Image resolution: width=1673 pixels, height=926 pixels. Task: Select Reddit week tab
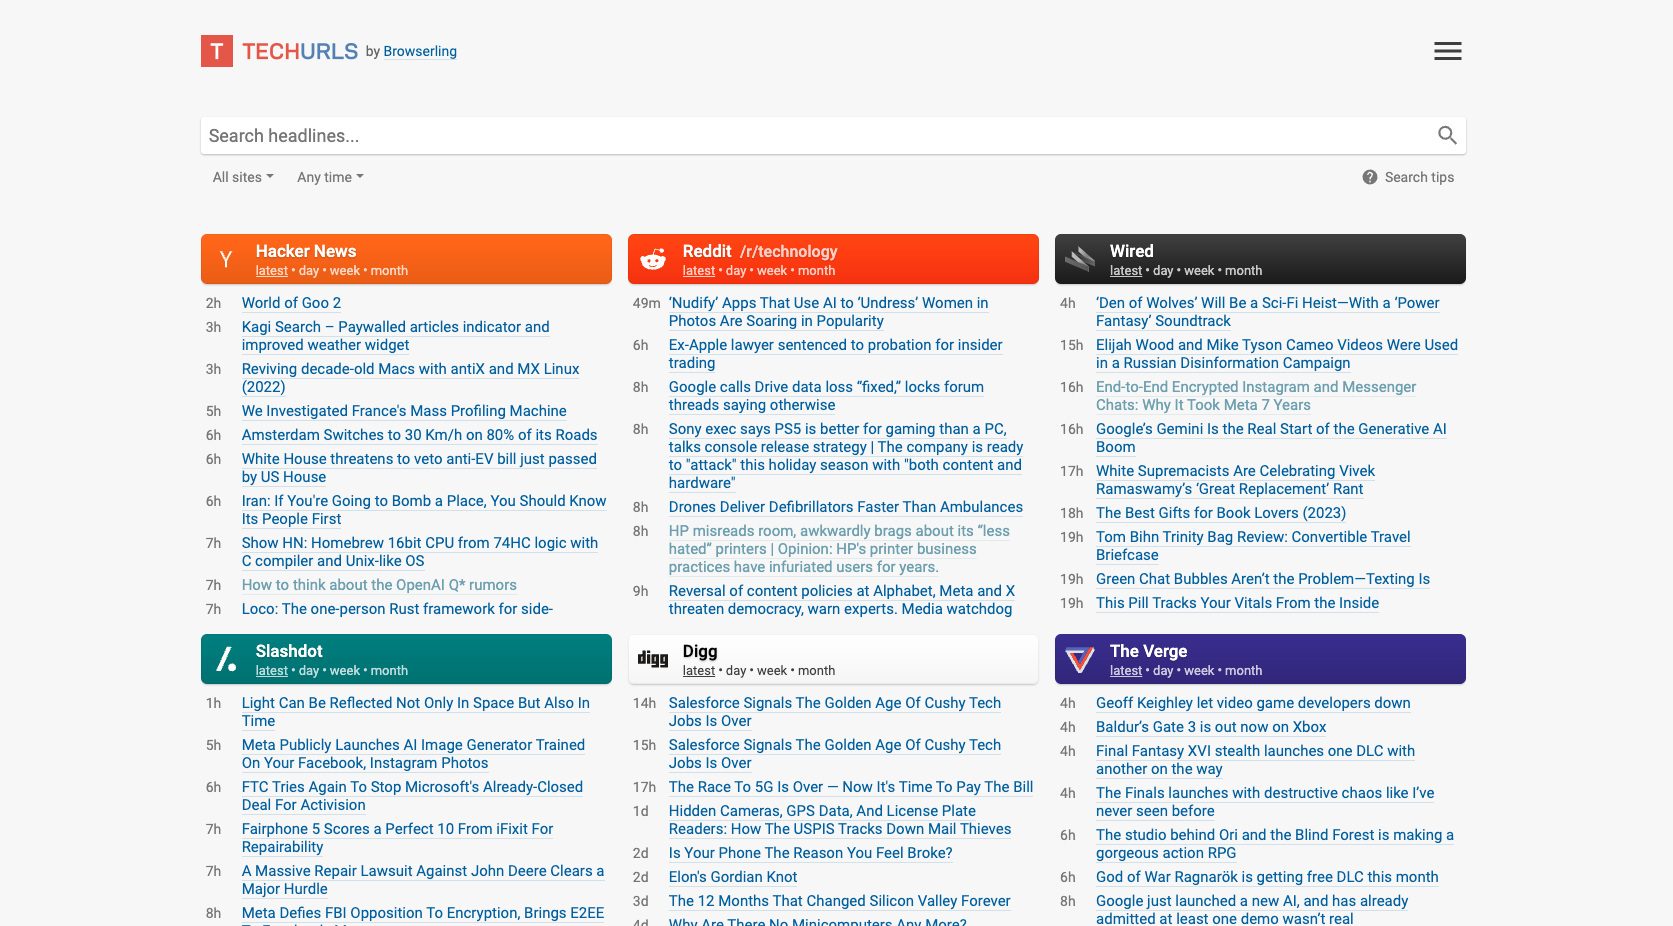click(x=772, y=271)
